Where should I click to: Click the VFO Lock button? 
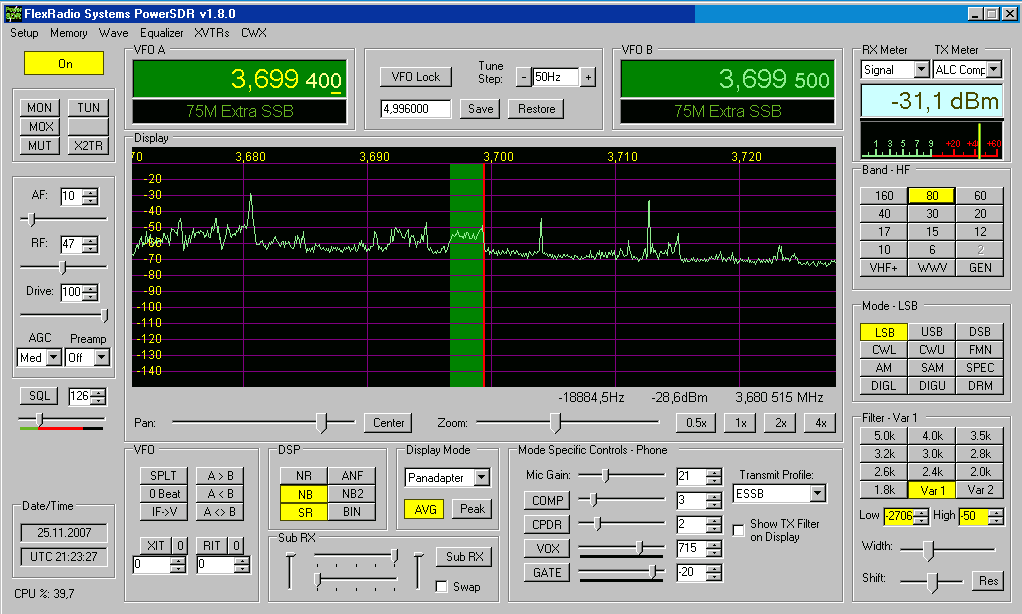pyautogui.click(x=415, y=77)
